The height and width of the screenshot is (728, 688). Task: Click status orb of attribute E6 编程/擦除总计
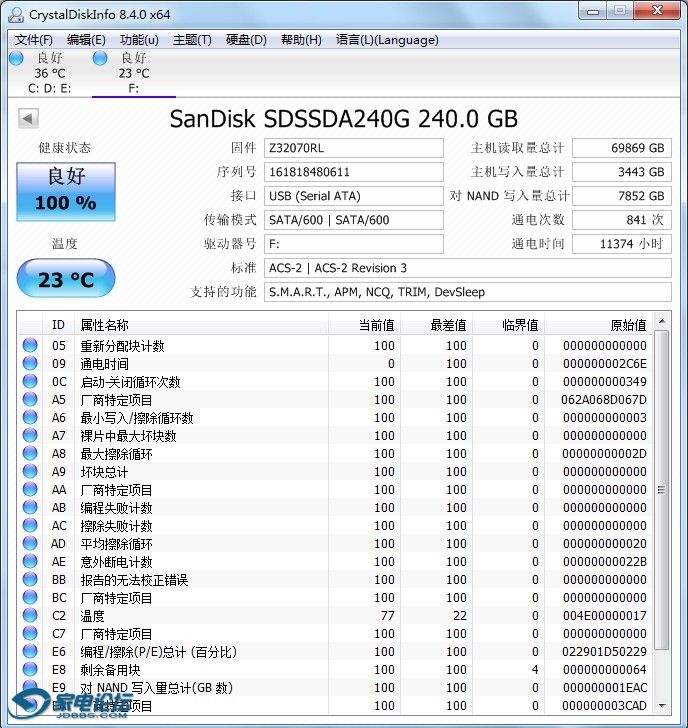pos(30,651)
